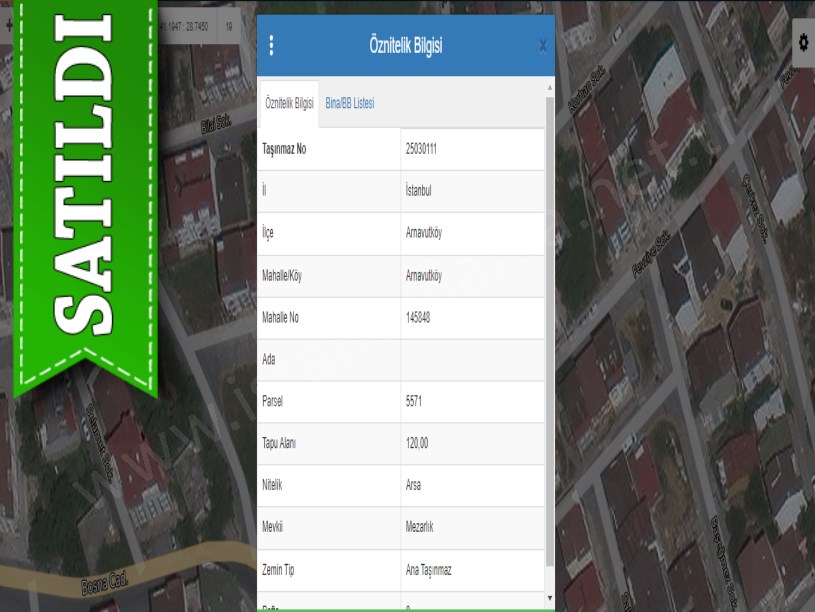Open the three-dot menu in panel header
This screenshot has width=815, height=612.
tap(272, 46)
